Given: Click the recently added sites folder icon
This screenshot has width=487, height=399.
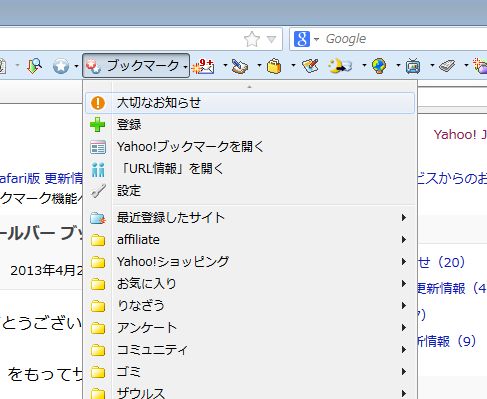Looking at the screenshot, I should point(98,218).
